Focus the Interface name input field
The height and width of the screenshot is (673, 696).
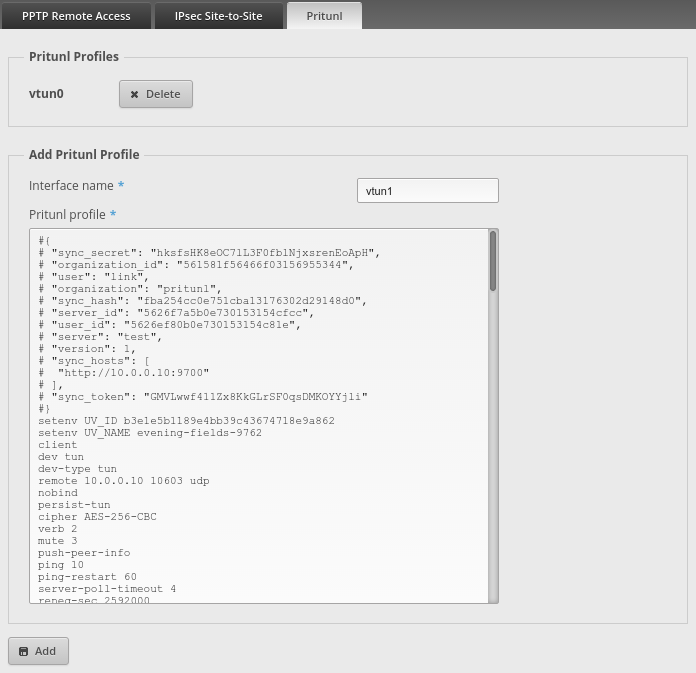click(x=427, y=191)
